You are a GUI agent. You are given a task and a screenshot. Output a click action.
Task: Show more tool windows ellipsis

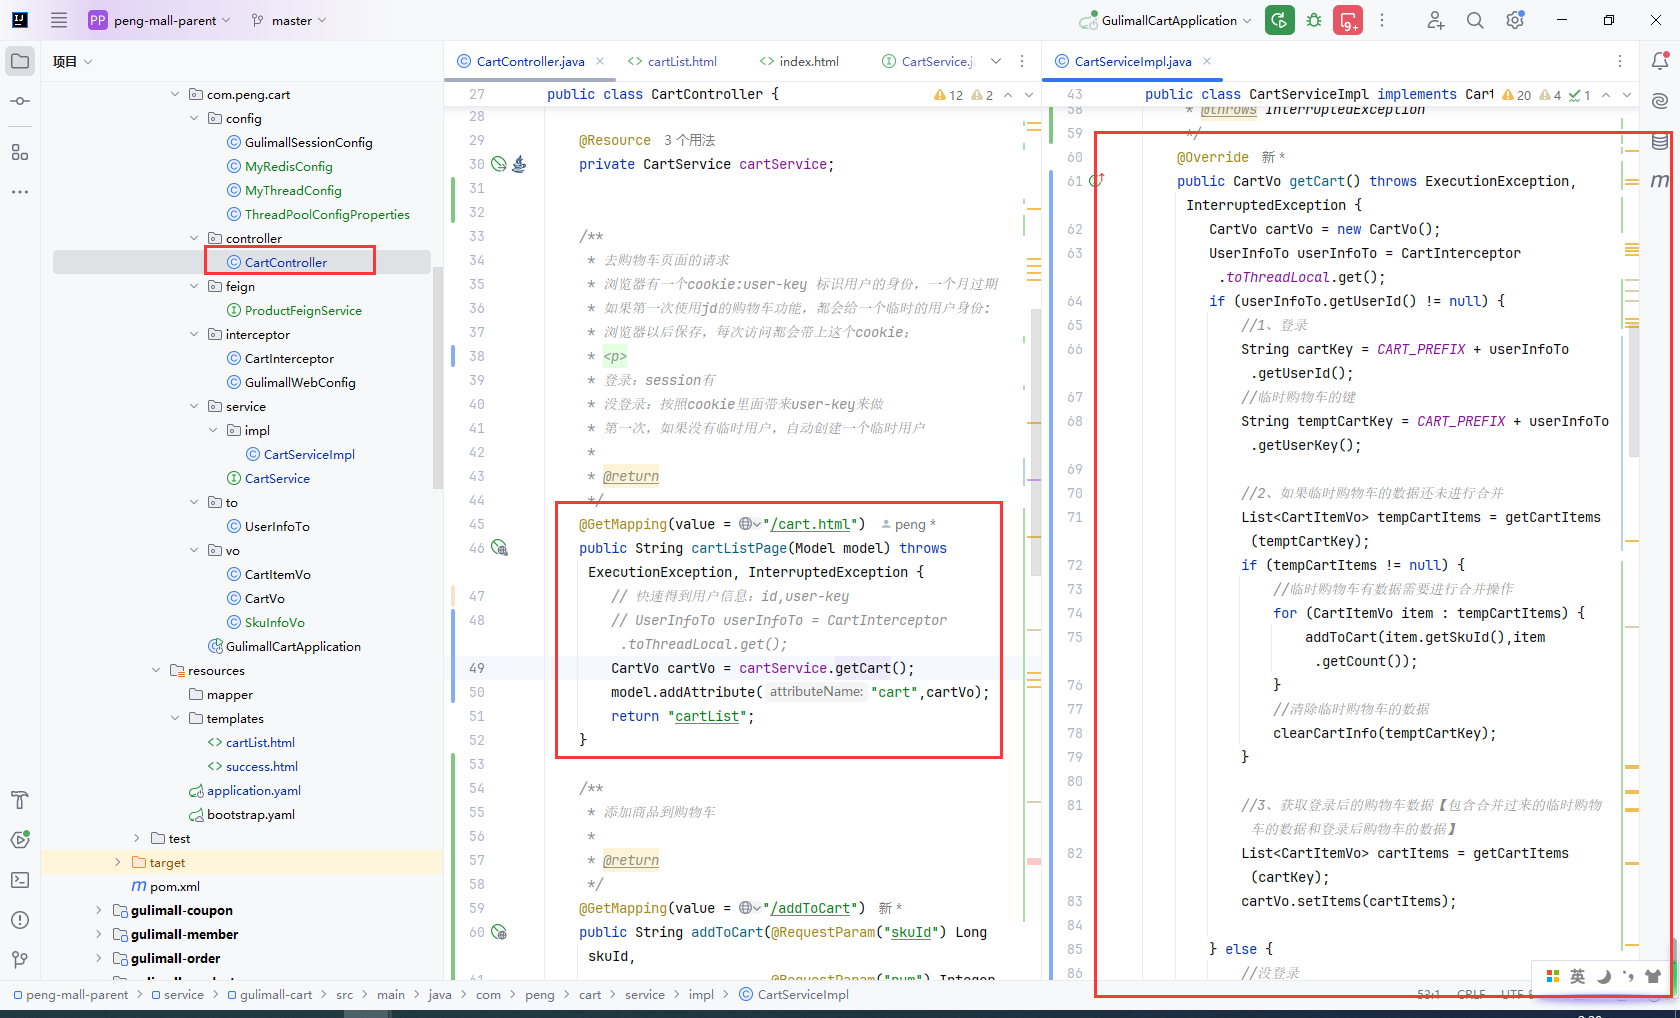[20, 191]
